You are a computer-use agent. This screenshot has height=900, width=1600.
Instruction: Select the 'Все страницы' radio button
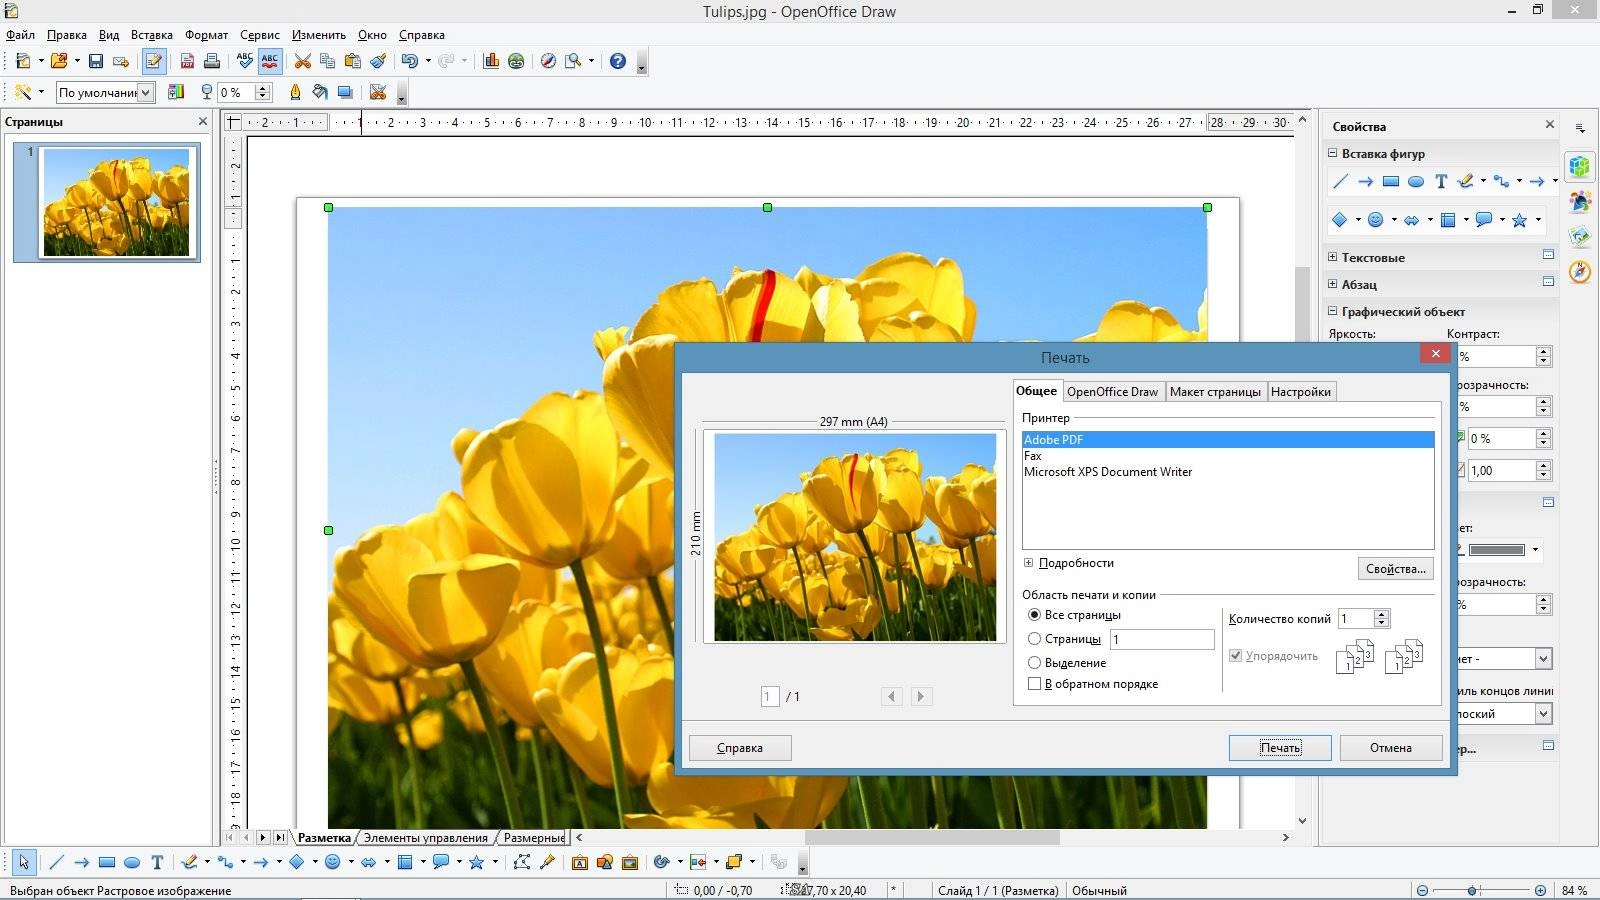(1035, 615)
